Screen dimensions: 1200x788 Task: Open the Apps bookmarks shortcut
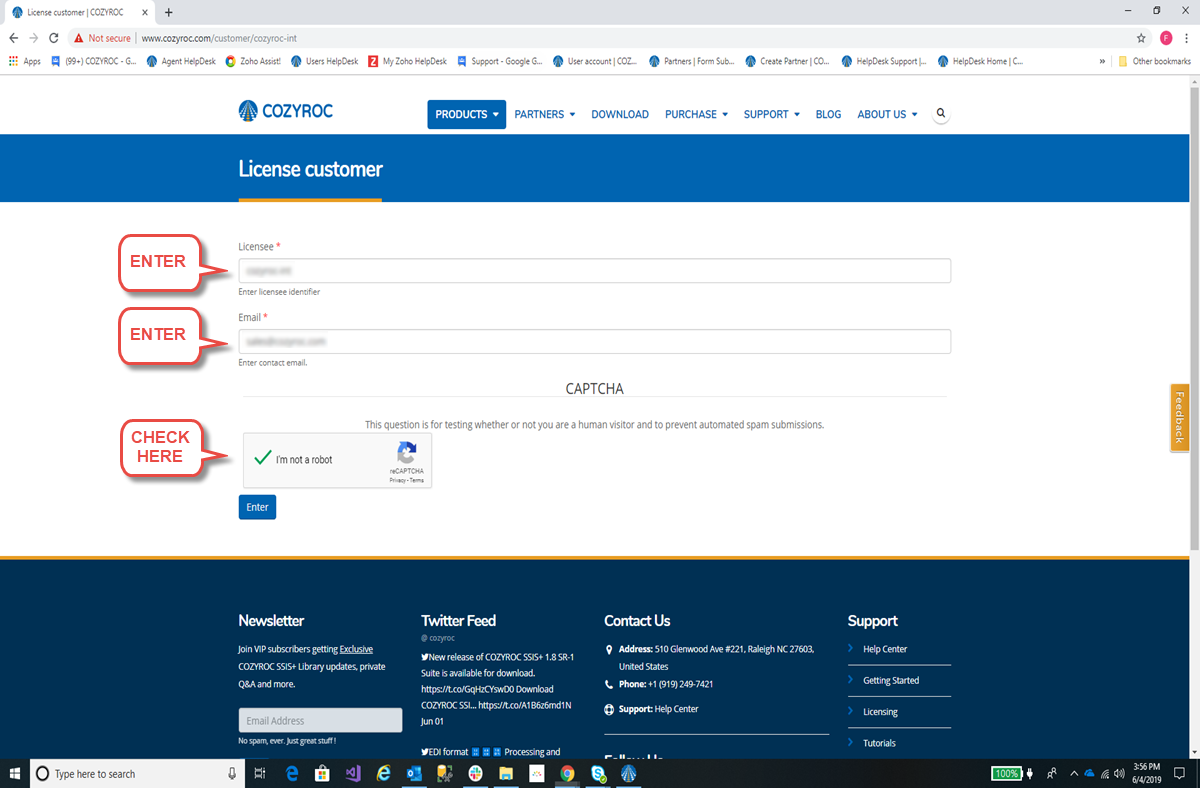click(25, 61)
